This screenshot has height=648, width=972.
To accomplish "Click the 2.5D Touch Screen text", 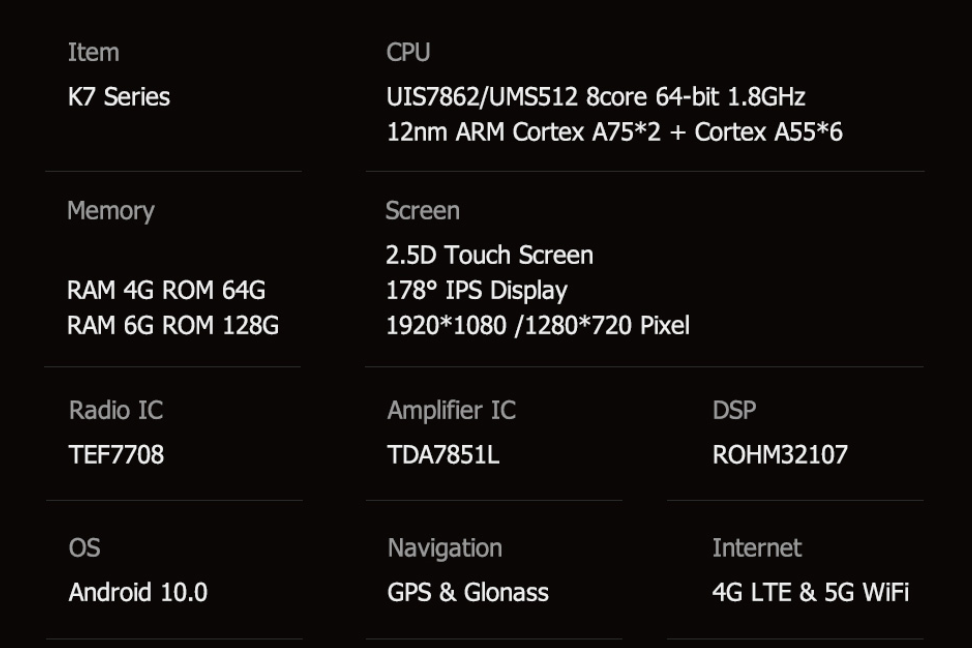I will click(489, 255).
